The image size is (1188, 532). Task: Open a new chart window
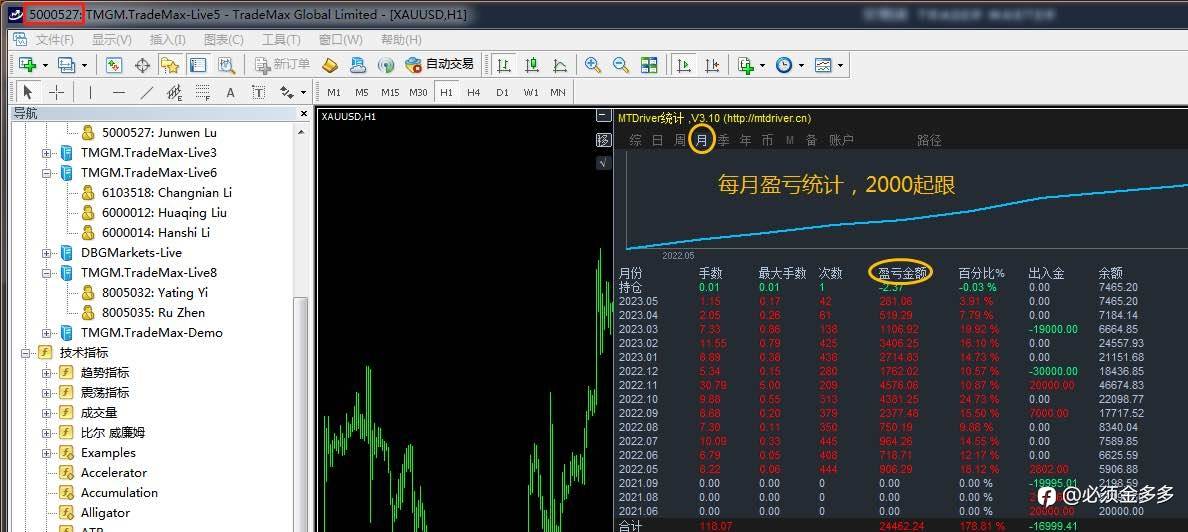[x=28, y=65]
